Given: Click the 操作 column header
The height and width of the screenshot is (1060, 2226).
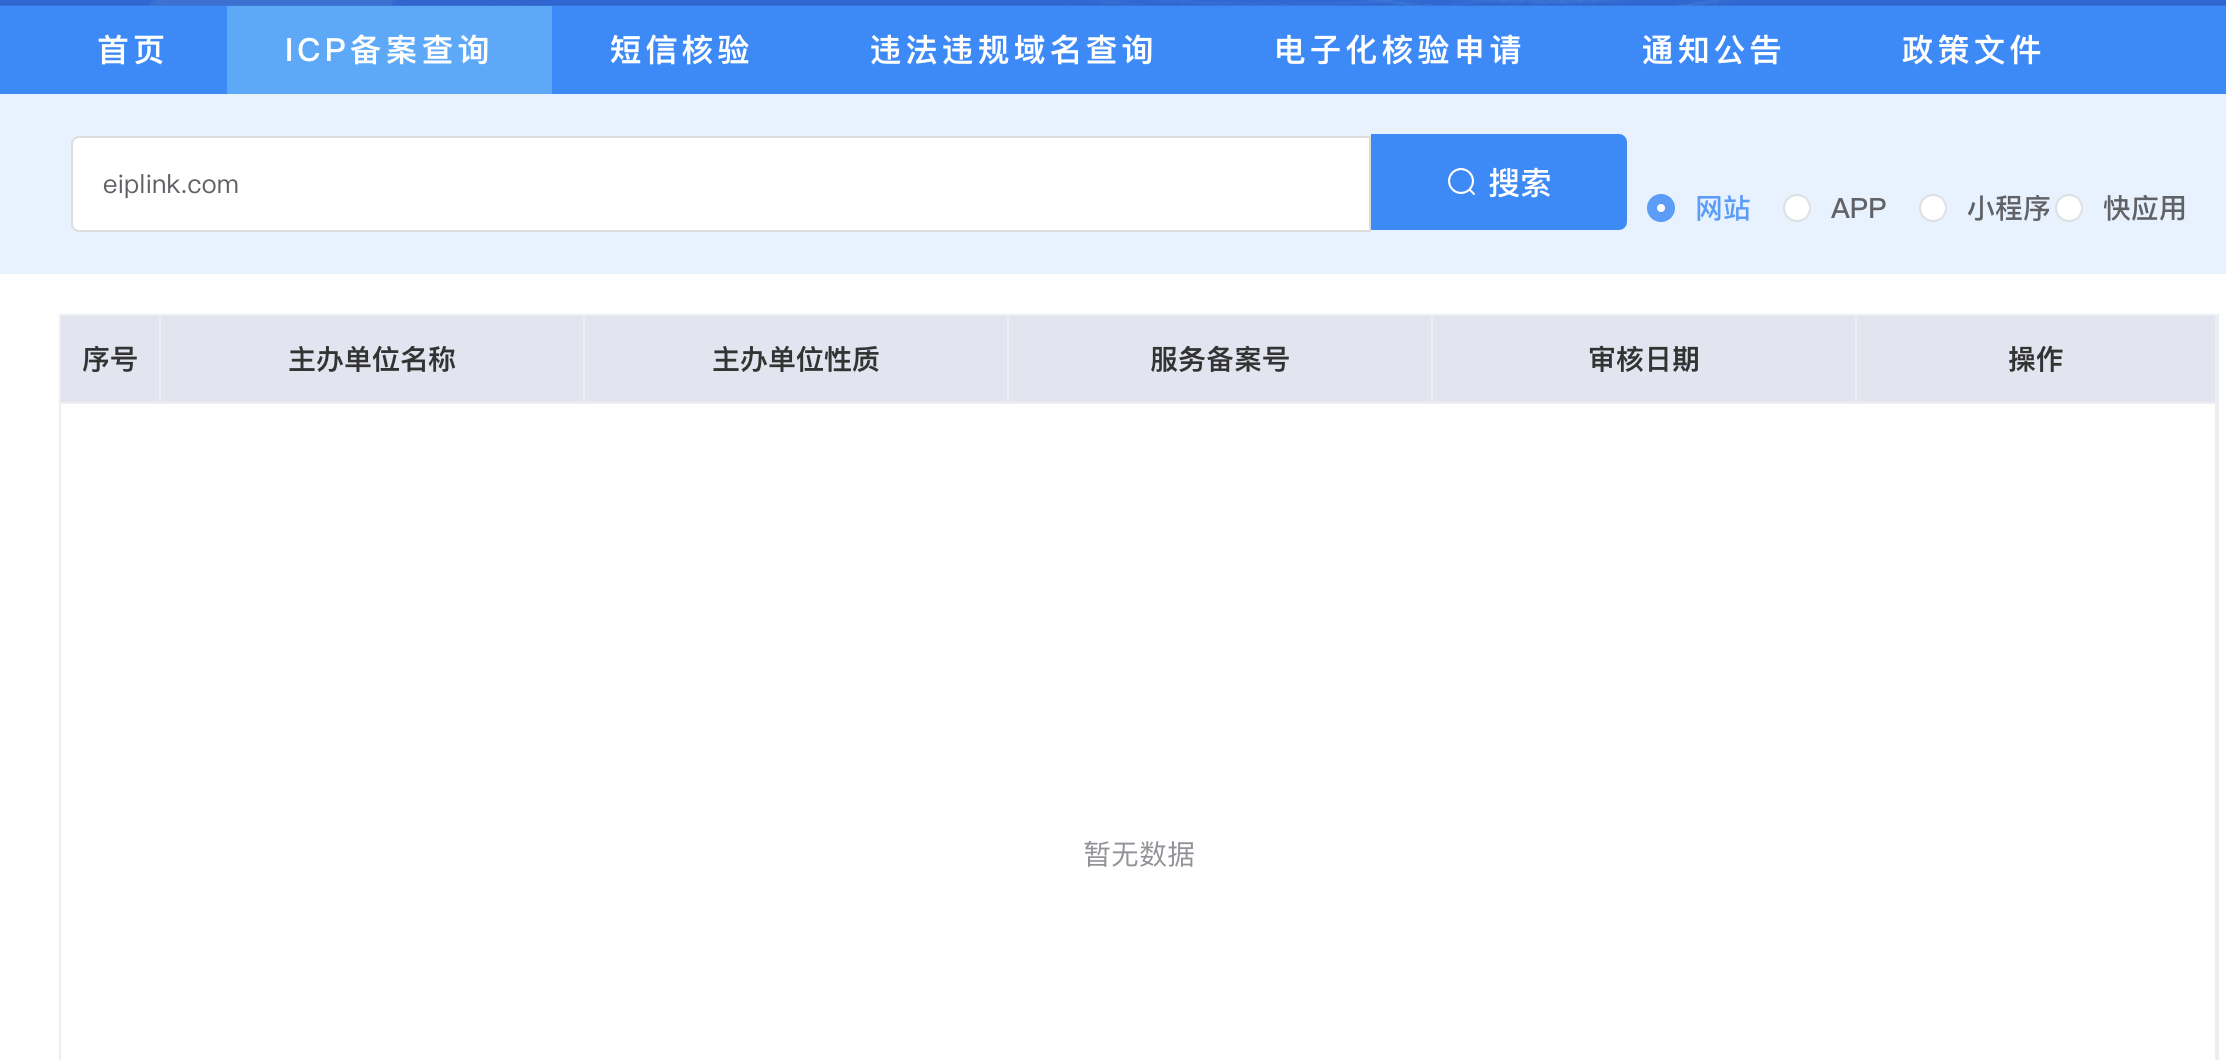Looking at the screenshot, I should click(x=2036, y=359).
